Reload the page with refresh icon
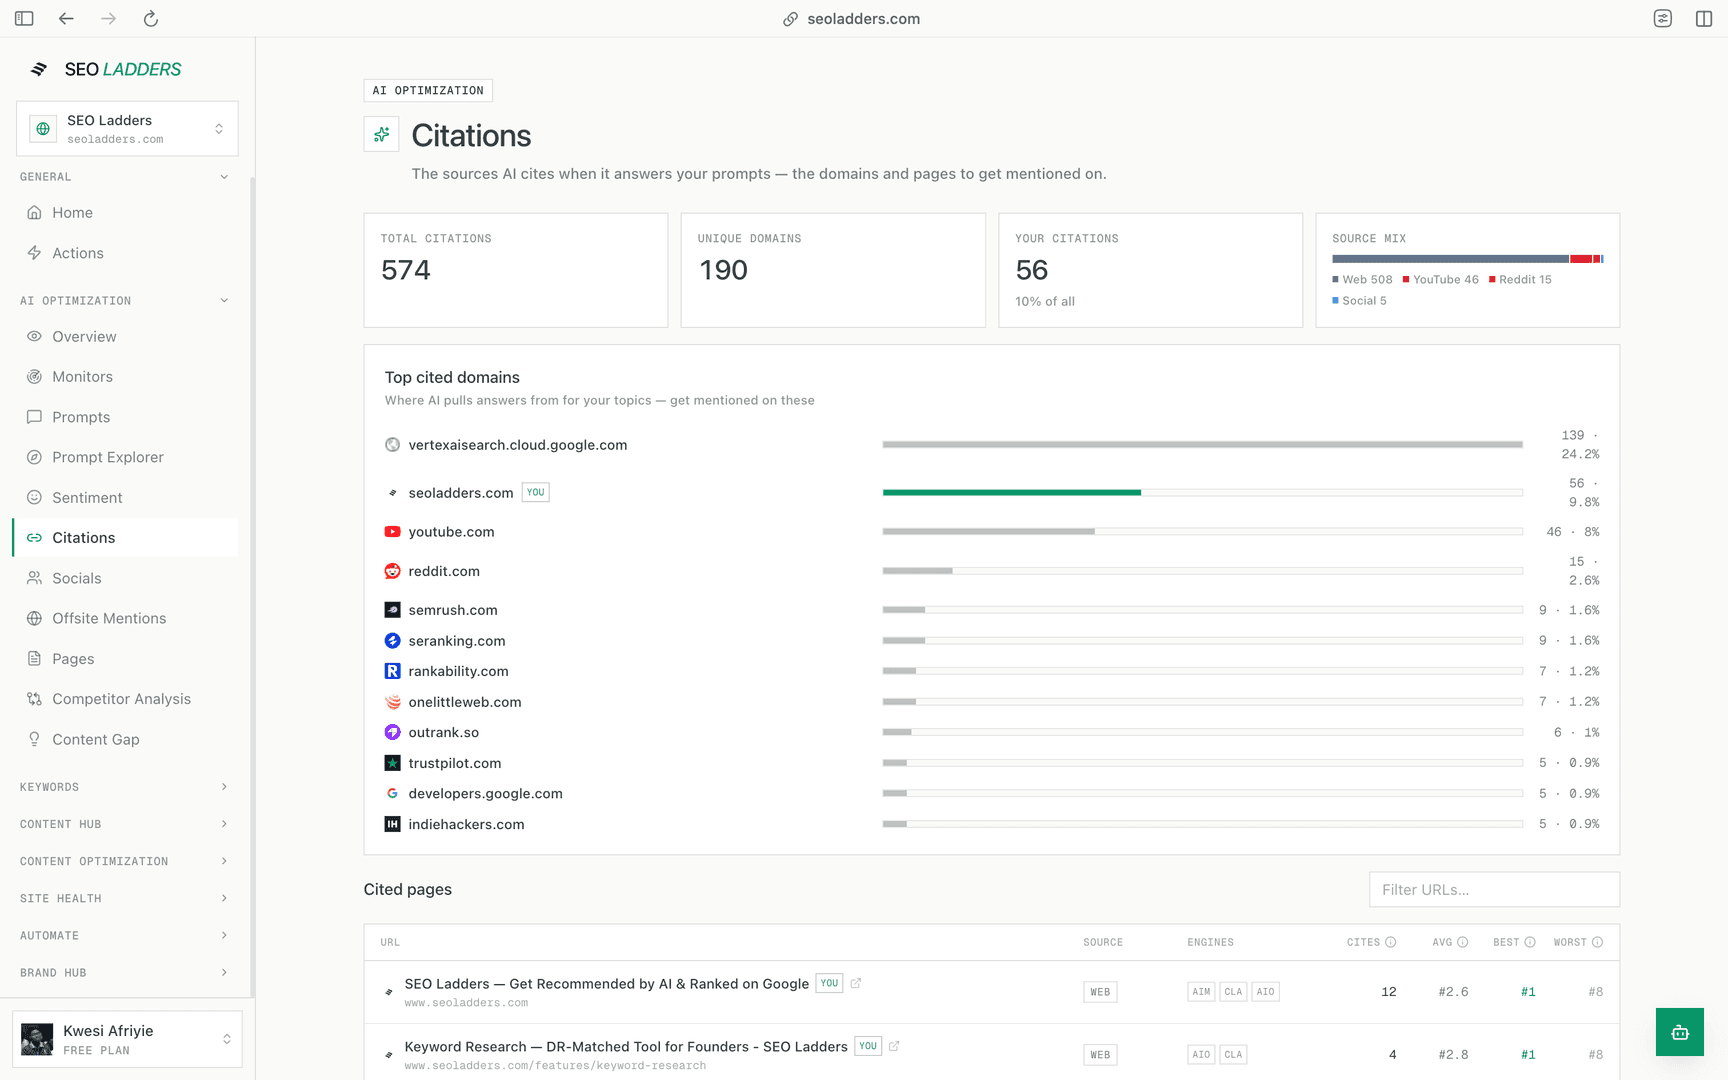Screen dimensions: 1728x1080 pos(150,19)
